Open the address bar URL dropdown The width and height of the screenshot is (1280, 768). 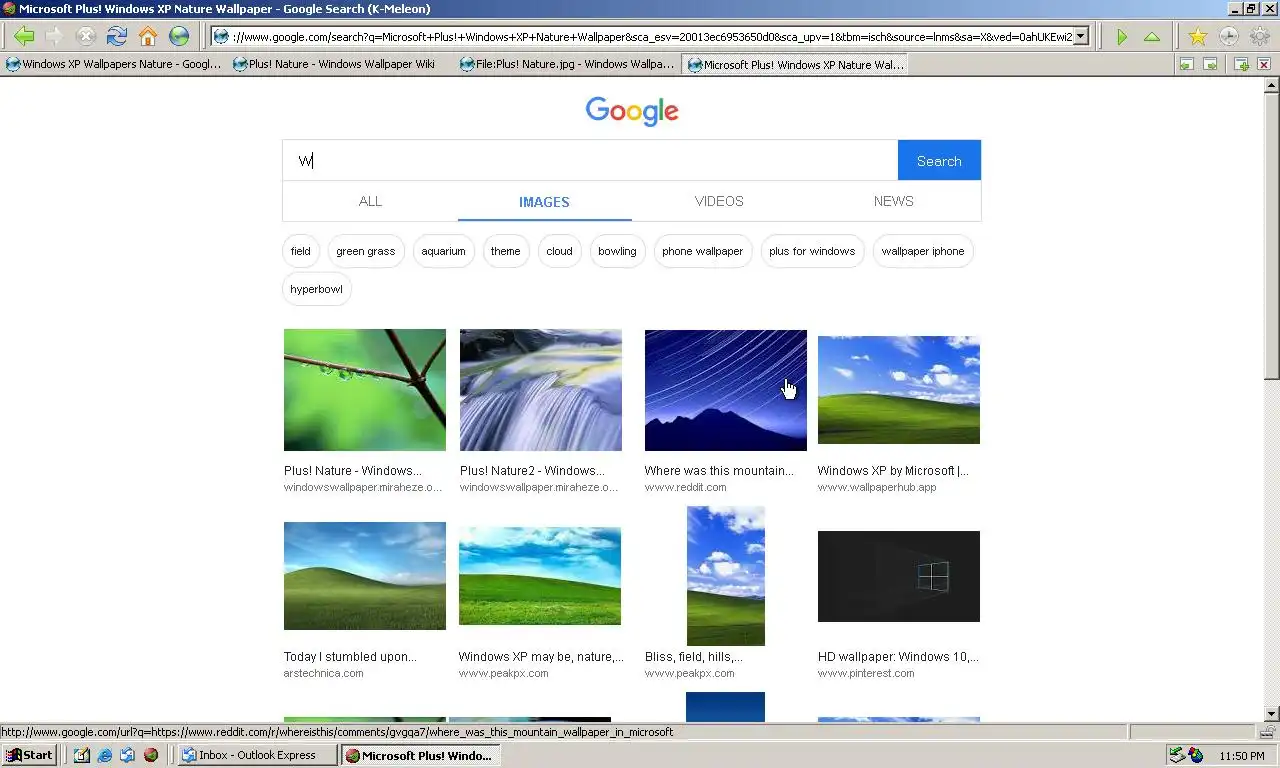tap(1081, 37)
